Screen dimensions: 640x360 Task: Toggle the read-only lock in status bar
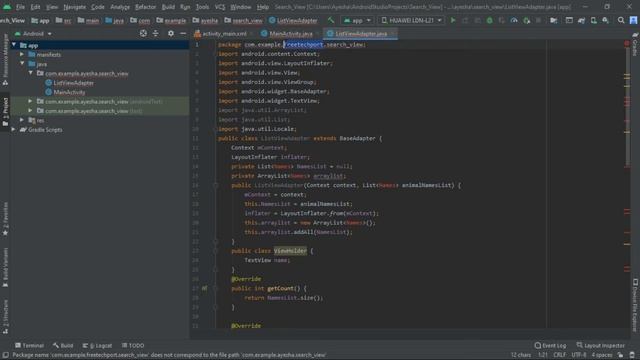[620, 355]
